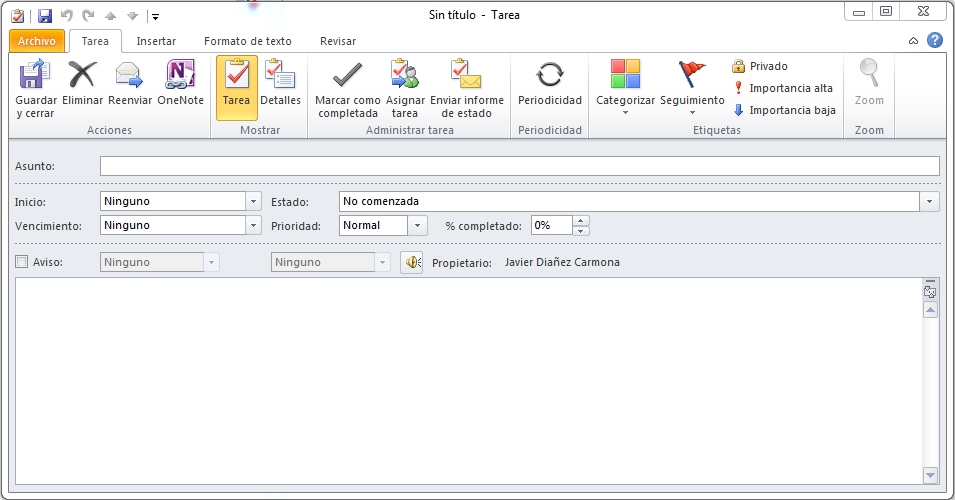The width and height of the screenshot is (955, 500).
Task: Click the disabled Zoom icon
Action: click(869, 73)
